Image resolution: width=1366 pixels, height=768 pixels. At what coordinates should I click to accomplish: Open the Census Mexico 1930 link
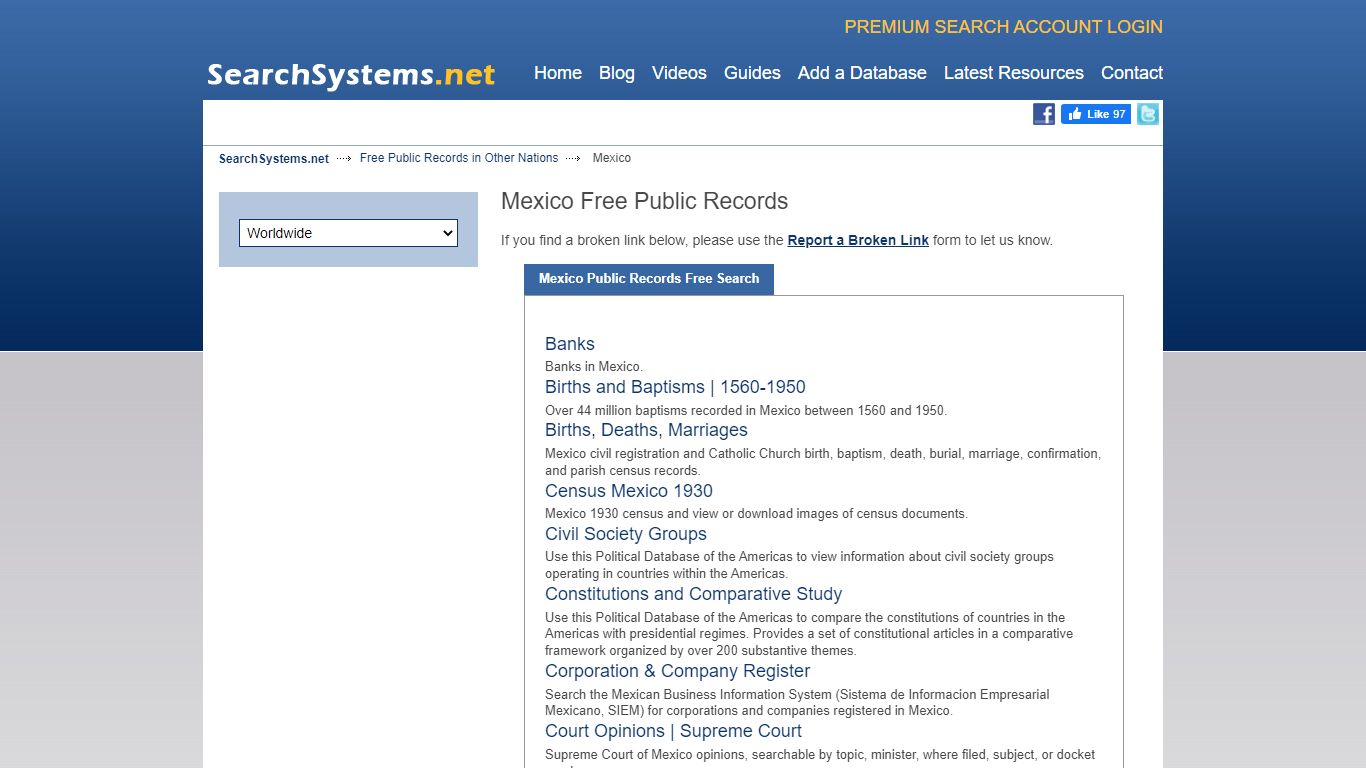click(x=629, y=491)
